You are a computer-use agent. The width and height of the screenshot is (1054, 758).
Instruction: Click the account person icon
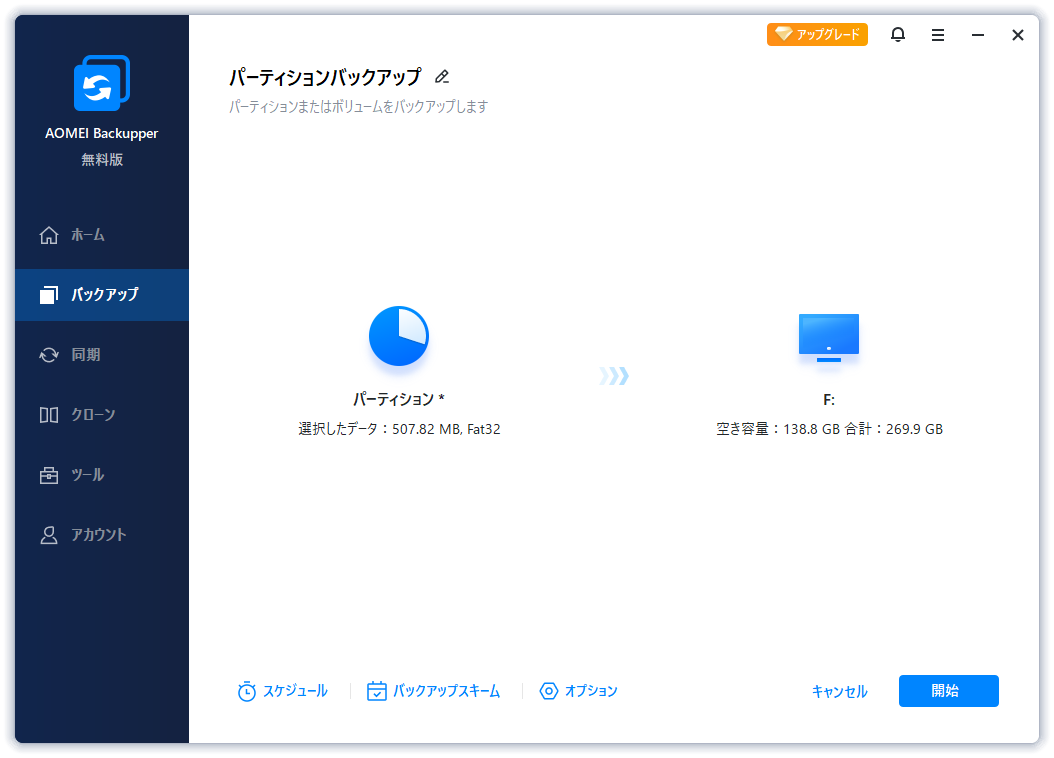[48, 535]
